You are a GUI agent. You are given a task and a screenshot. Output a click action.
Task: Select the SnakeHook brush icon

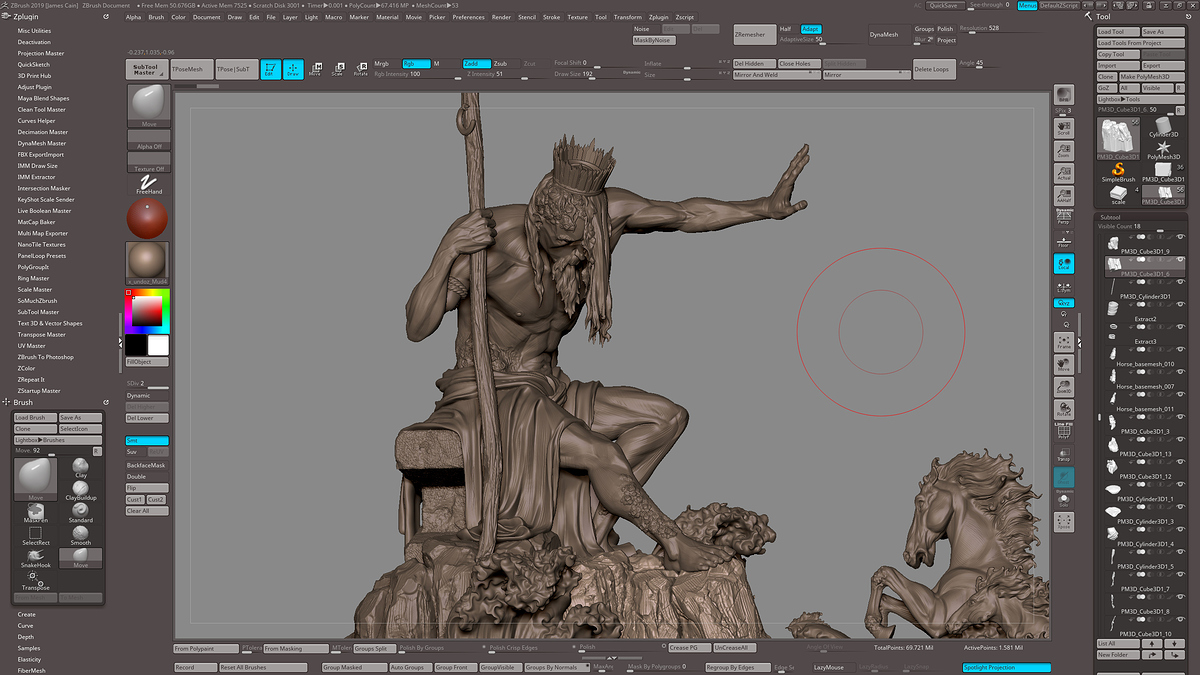pos(36,558)
